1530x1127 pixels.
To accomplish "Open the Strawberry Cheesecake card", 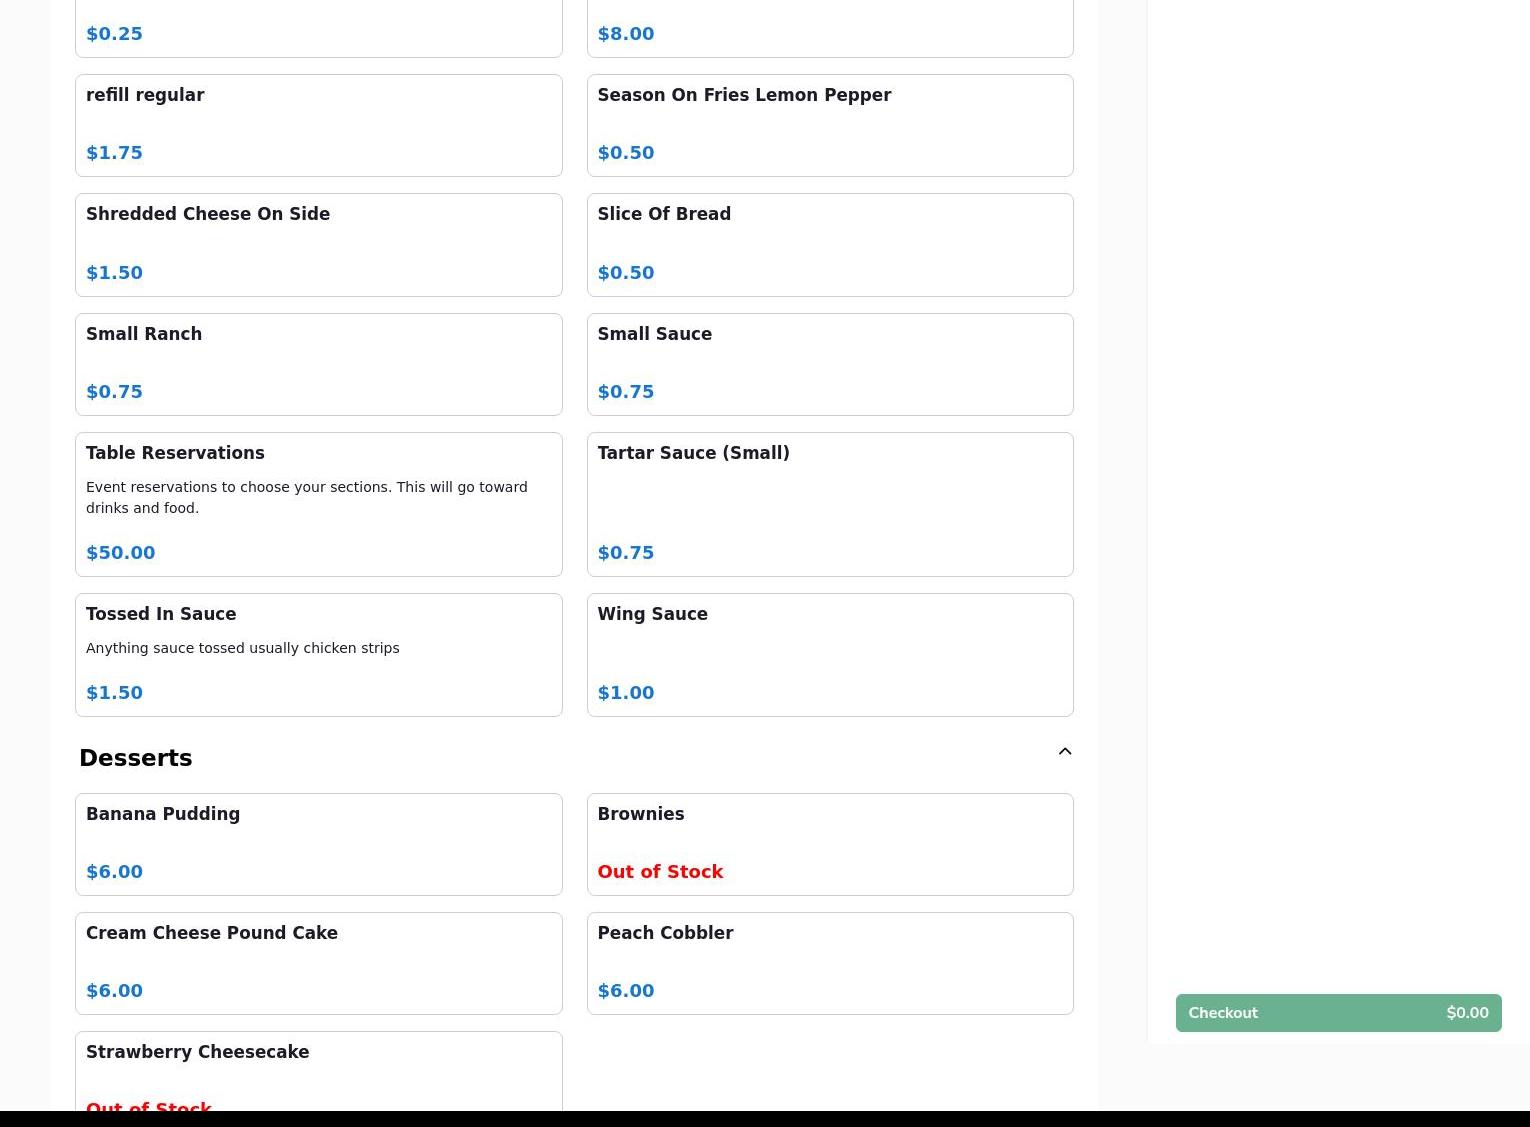I will [318, 1071].
